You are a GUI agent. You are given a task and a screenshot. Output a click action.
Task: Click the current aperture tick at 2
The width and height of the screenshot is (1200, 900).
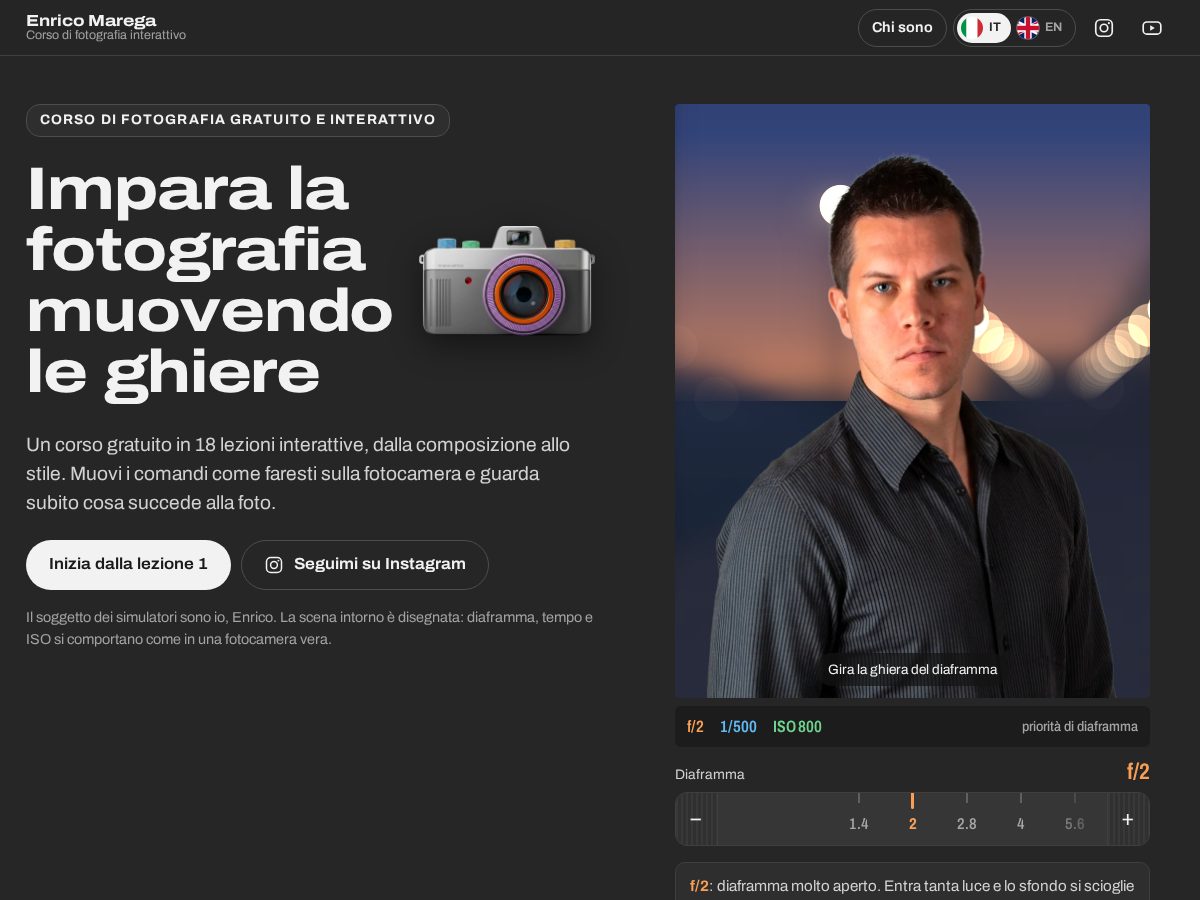click(913, 813)
